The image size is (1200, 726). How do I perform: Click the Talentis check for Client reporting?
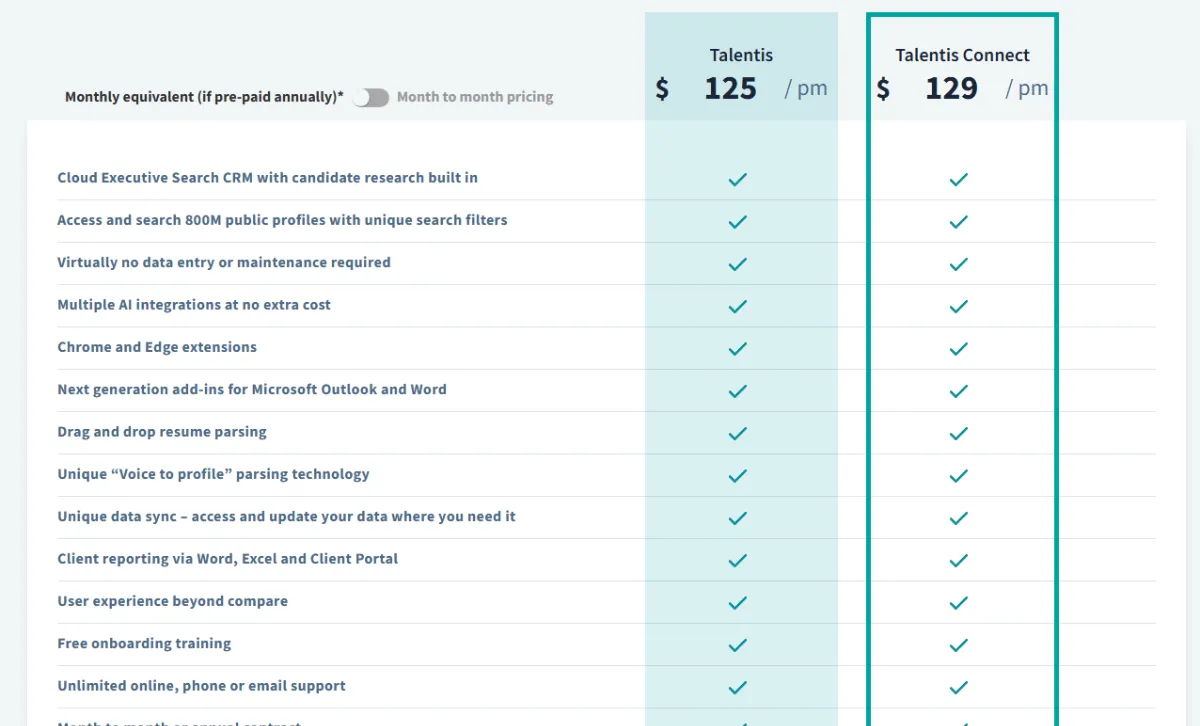[x=738, y=560]
